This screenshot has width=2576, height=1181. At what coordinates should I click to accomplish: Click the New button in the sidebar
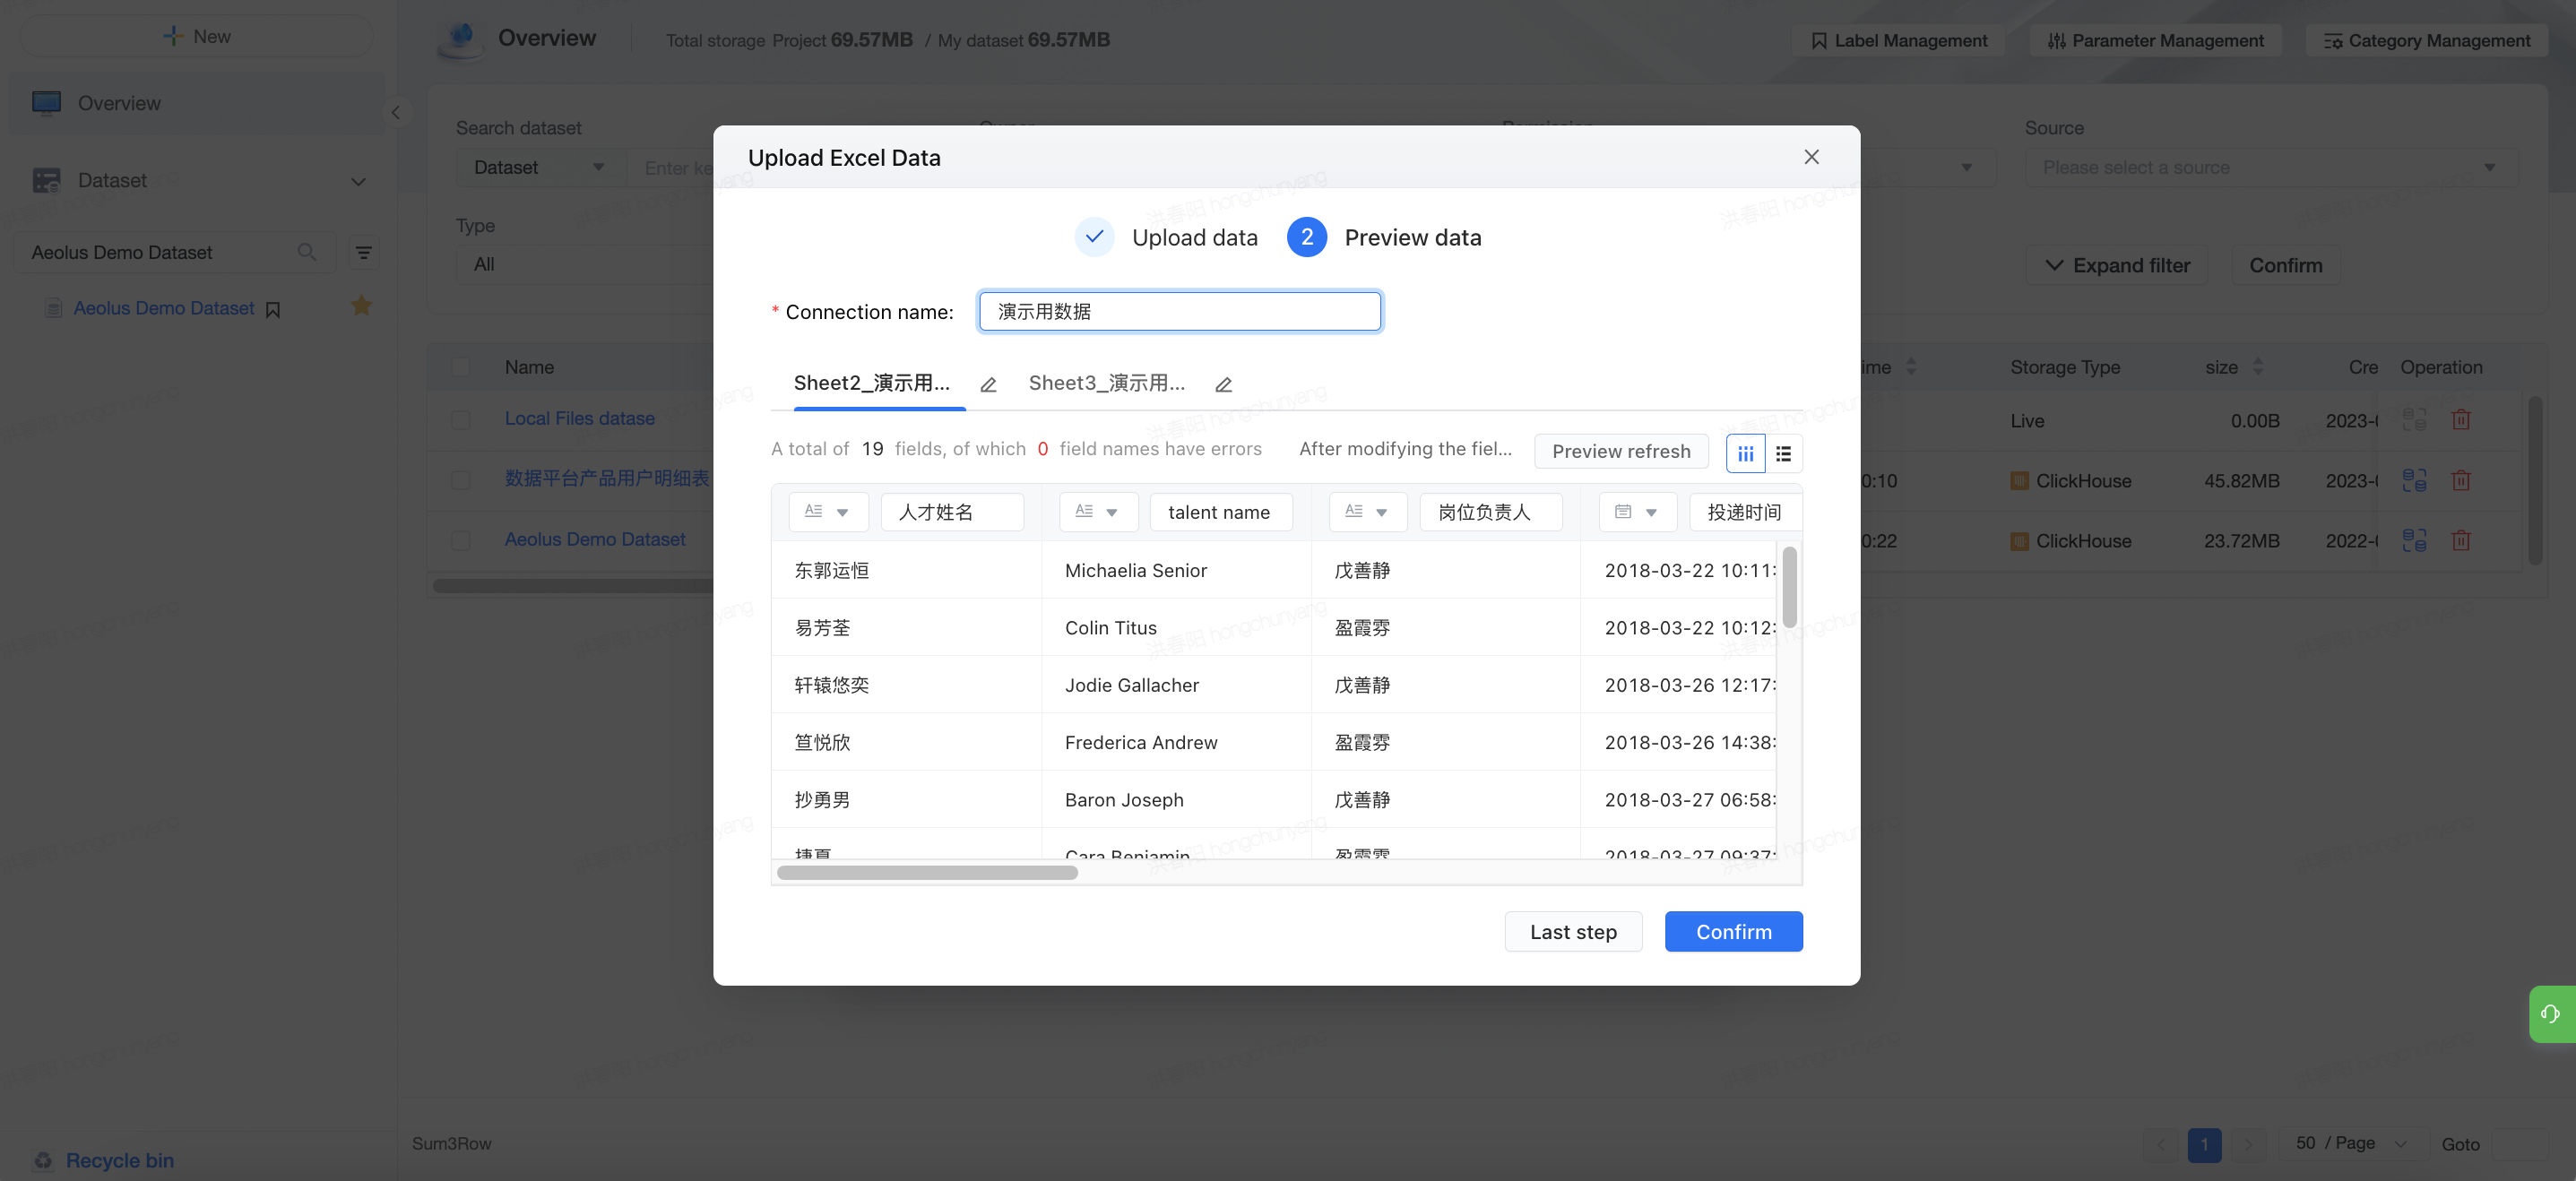pyautogui.click(x=197, y=36)
